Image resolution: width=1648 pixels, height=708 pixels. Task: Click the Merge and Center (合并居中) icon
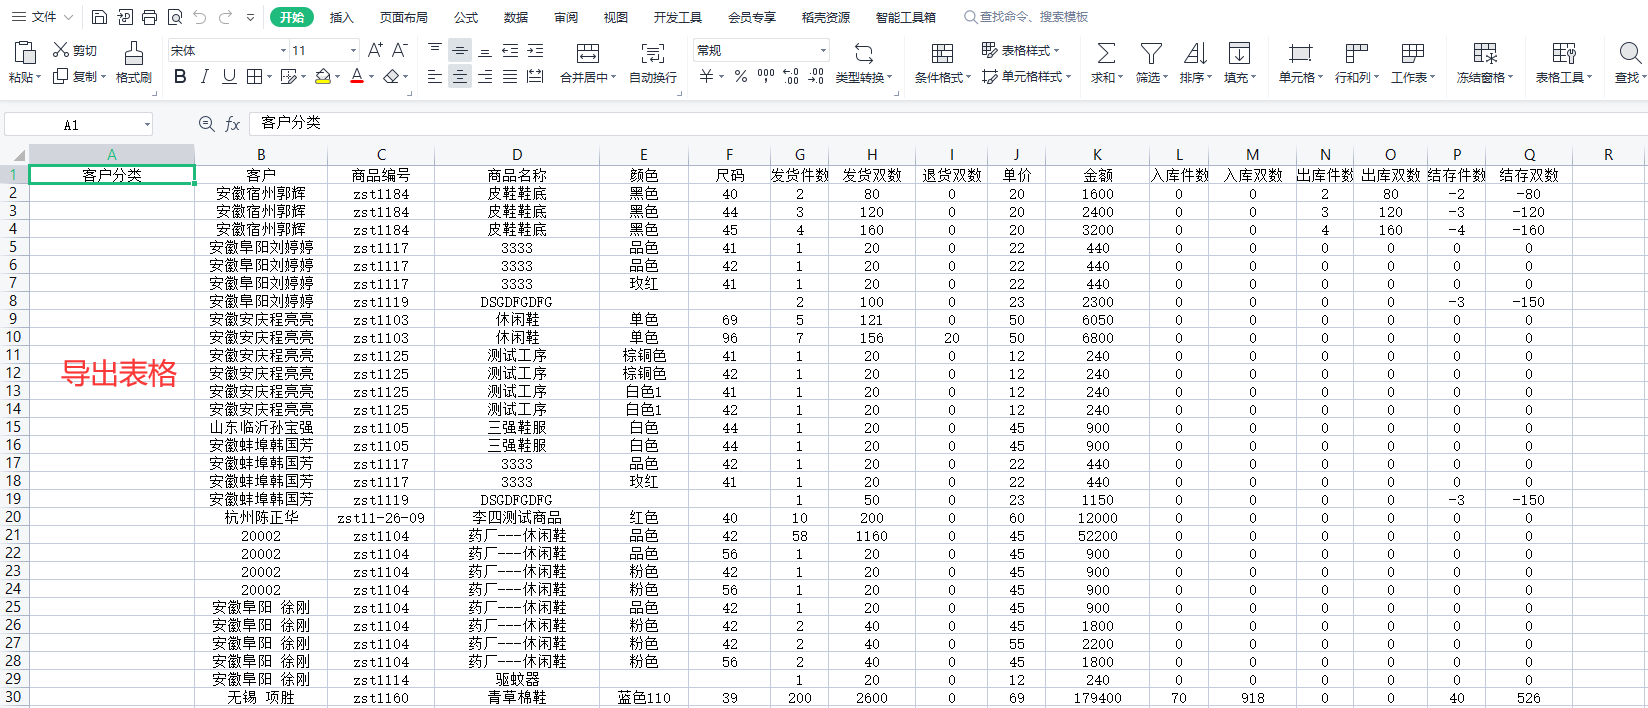[x=588, y=53]
